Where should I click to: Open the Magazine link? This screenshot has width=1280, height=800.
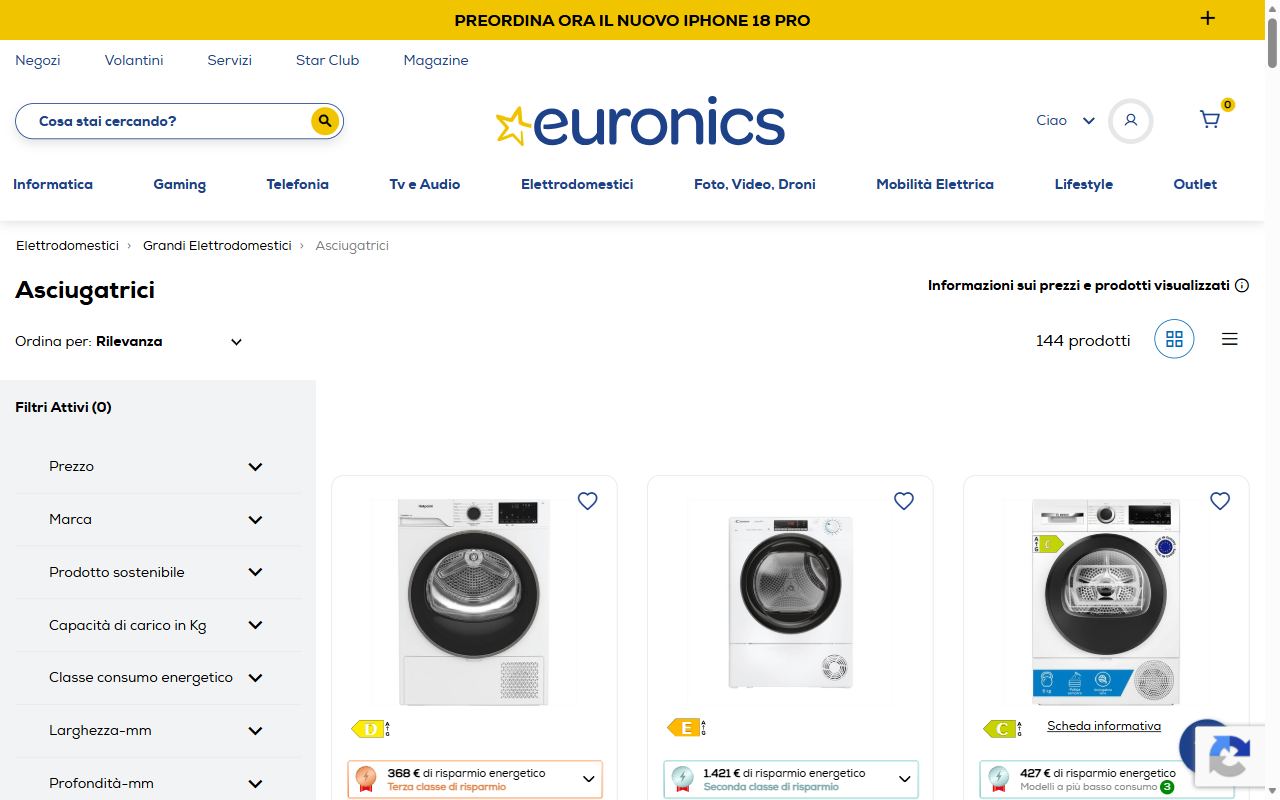point(436,60)
